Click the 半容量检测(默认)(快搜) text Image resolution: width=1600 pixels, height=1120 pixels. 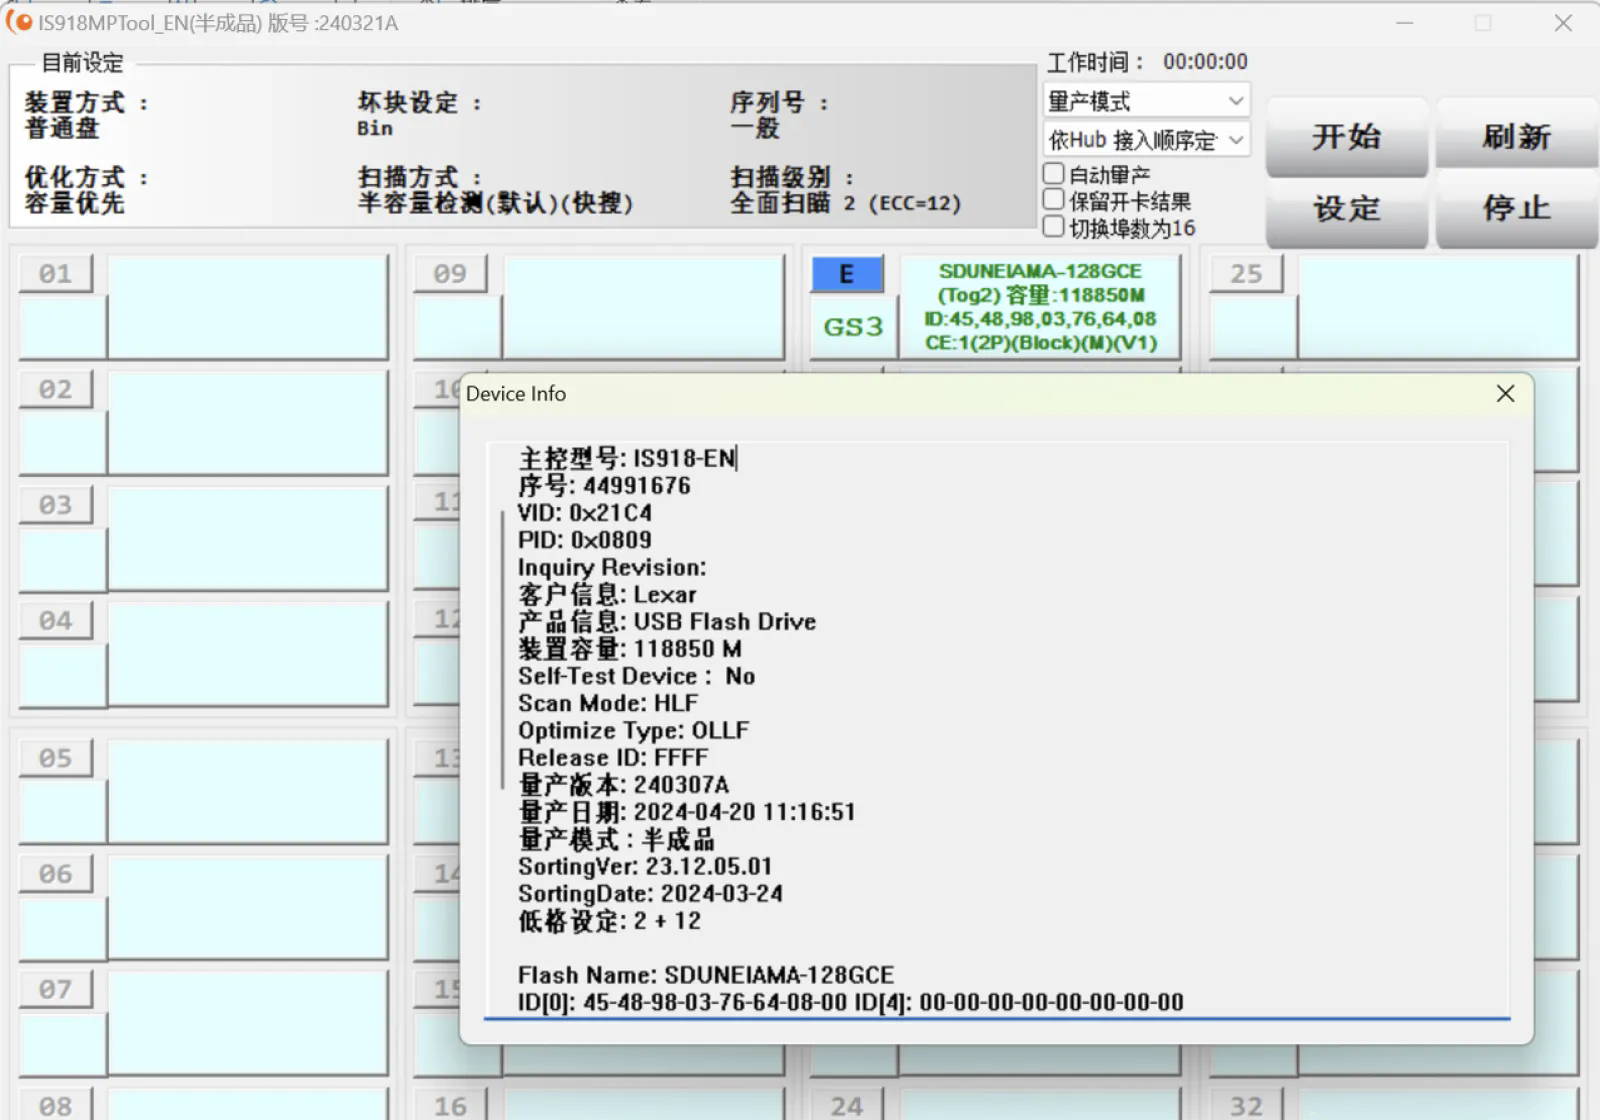[496, 203]
